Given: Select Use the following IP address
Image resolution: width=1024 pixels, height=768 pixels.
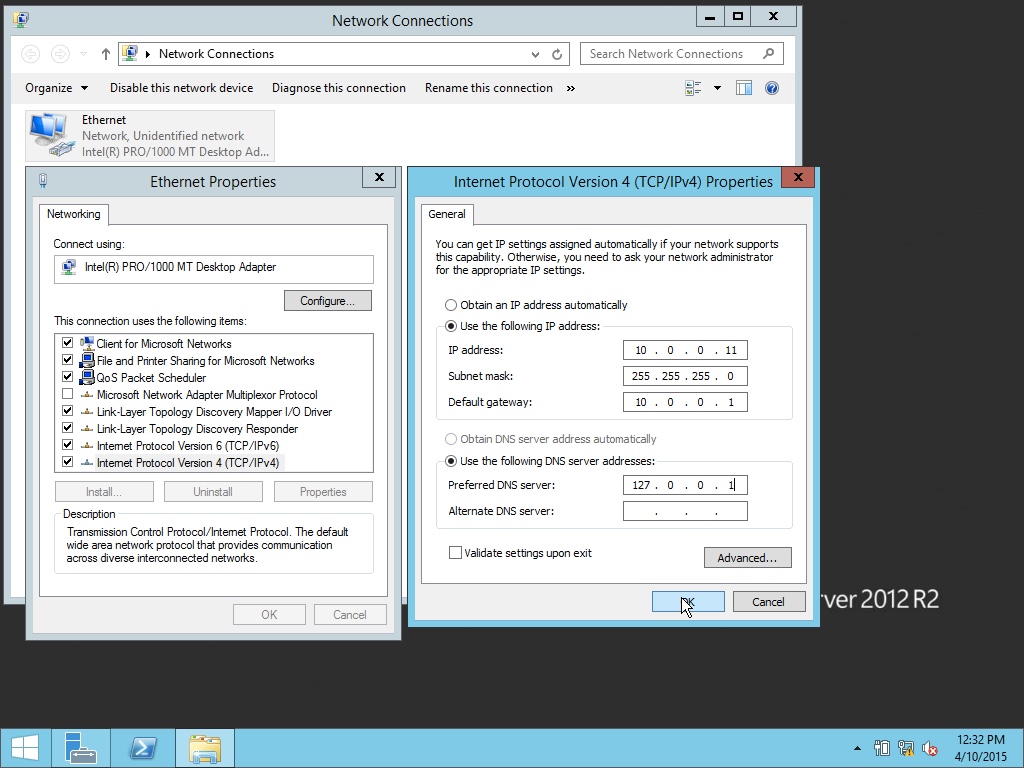Looking at the screenshot, I should (451, 326).
